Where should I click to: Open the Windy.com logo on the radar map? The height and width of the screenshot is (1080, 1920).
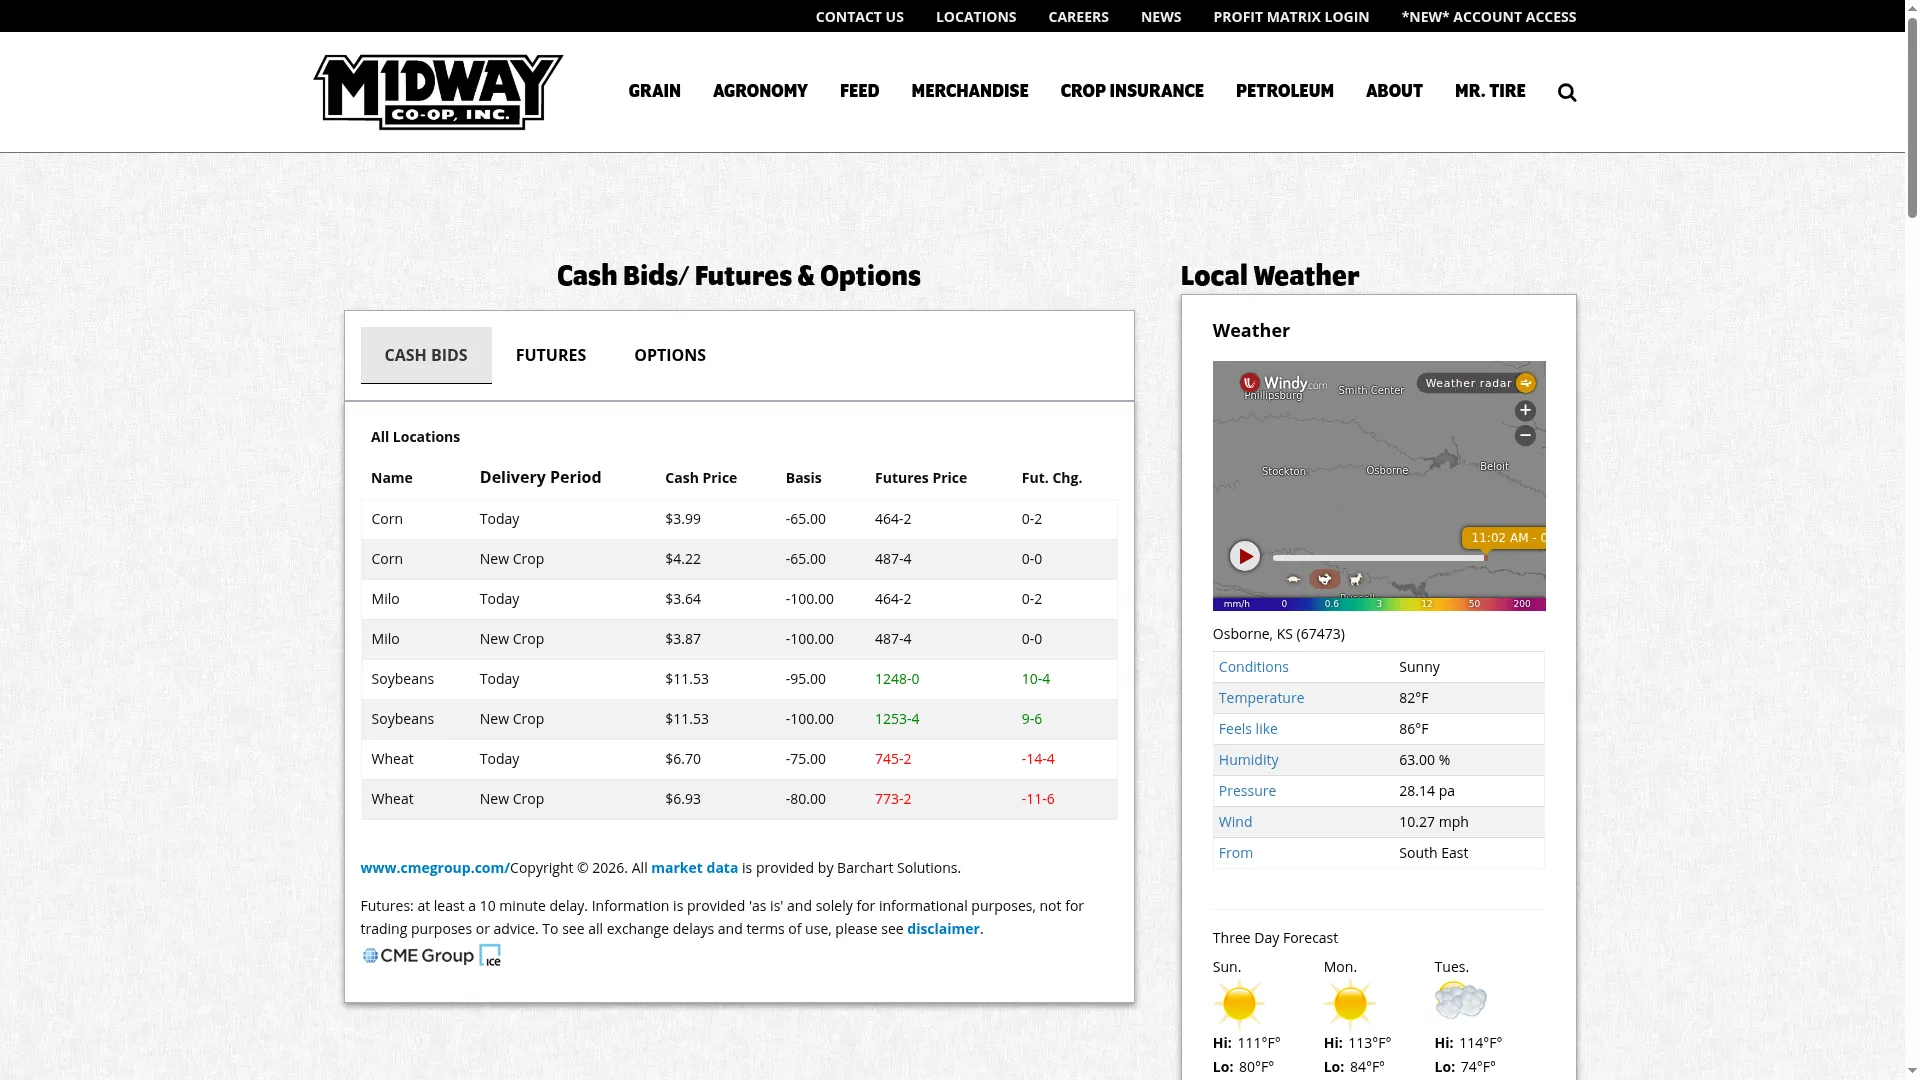(1284, 383)
